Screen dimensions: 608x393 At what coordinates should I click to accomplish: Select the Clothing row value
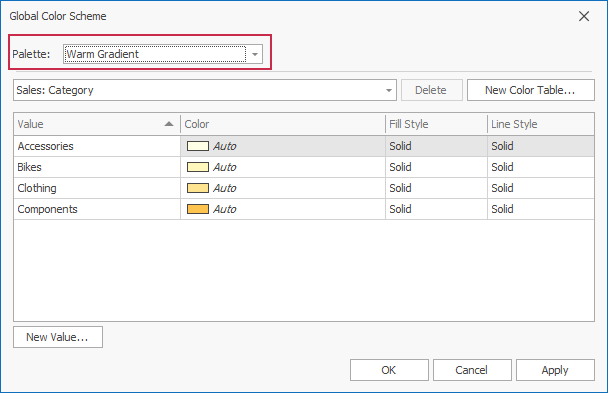[97, 188]
